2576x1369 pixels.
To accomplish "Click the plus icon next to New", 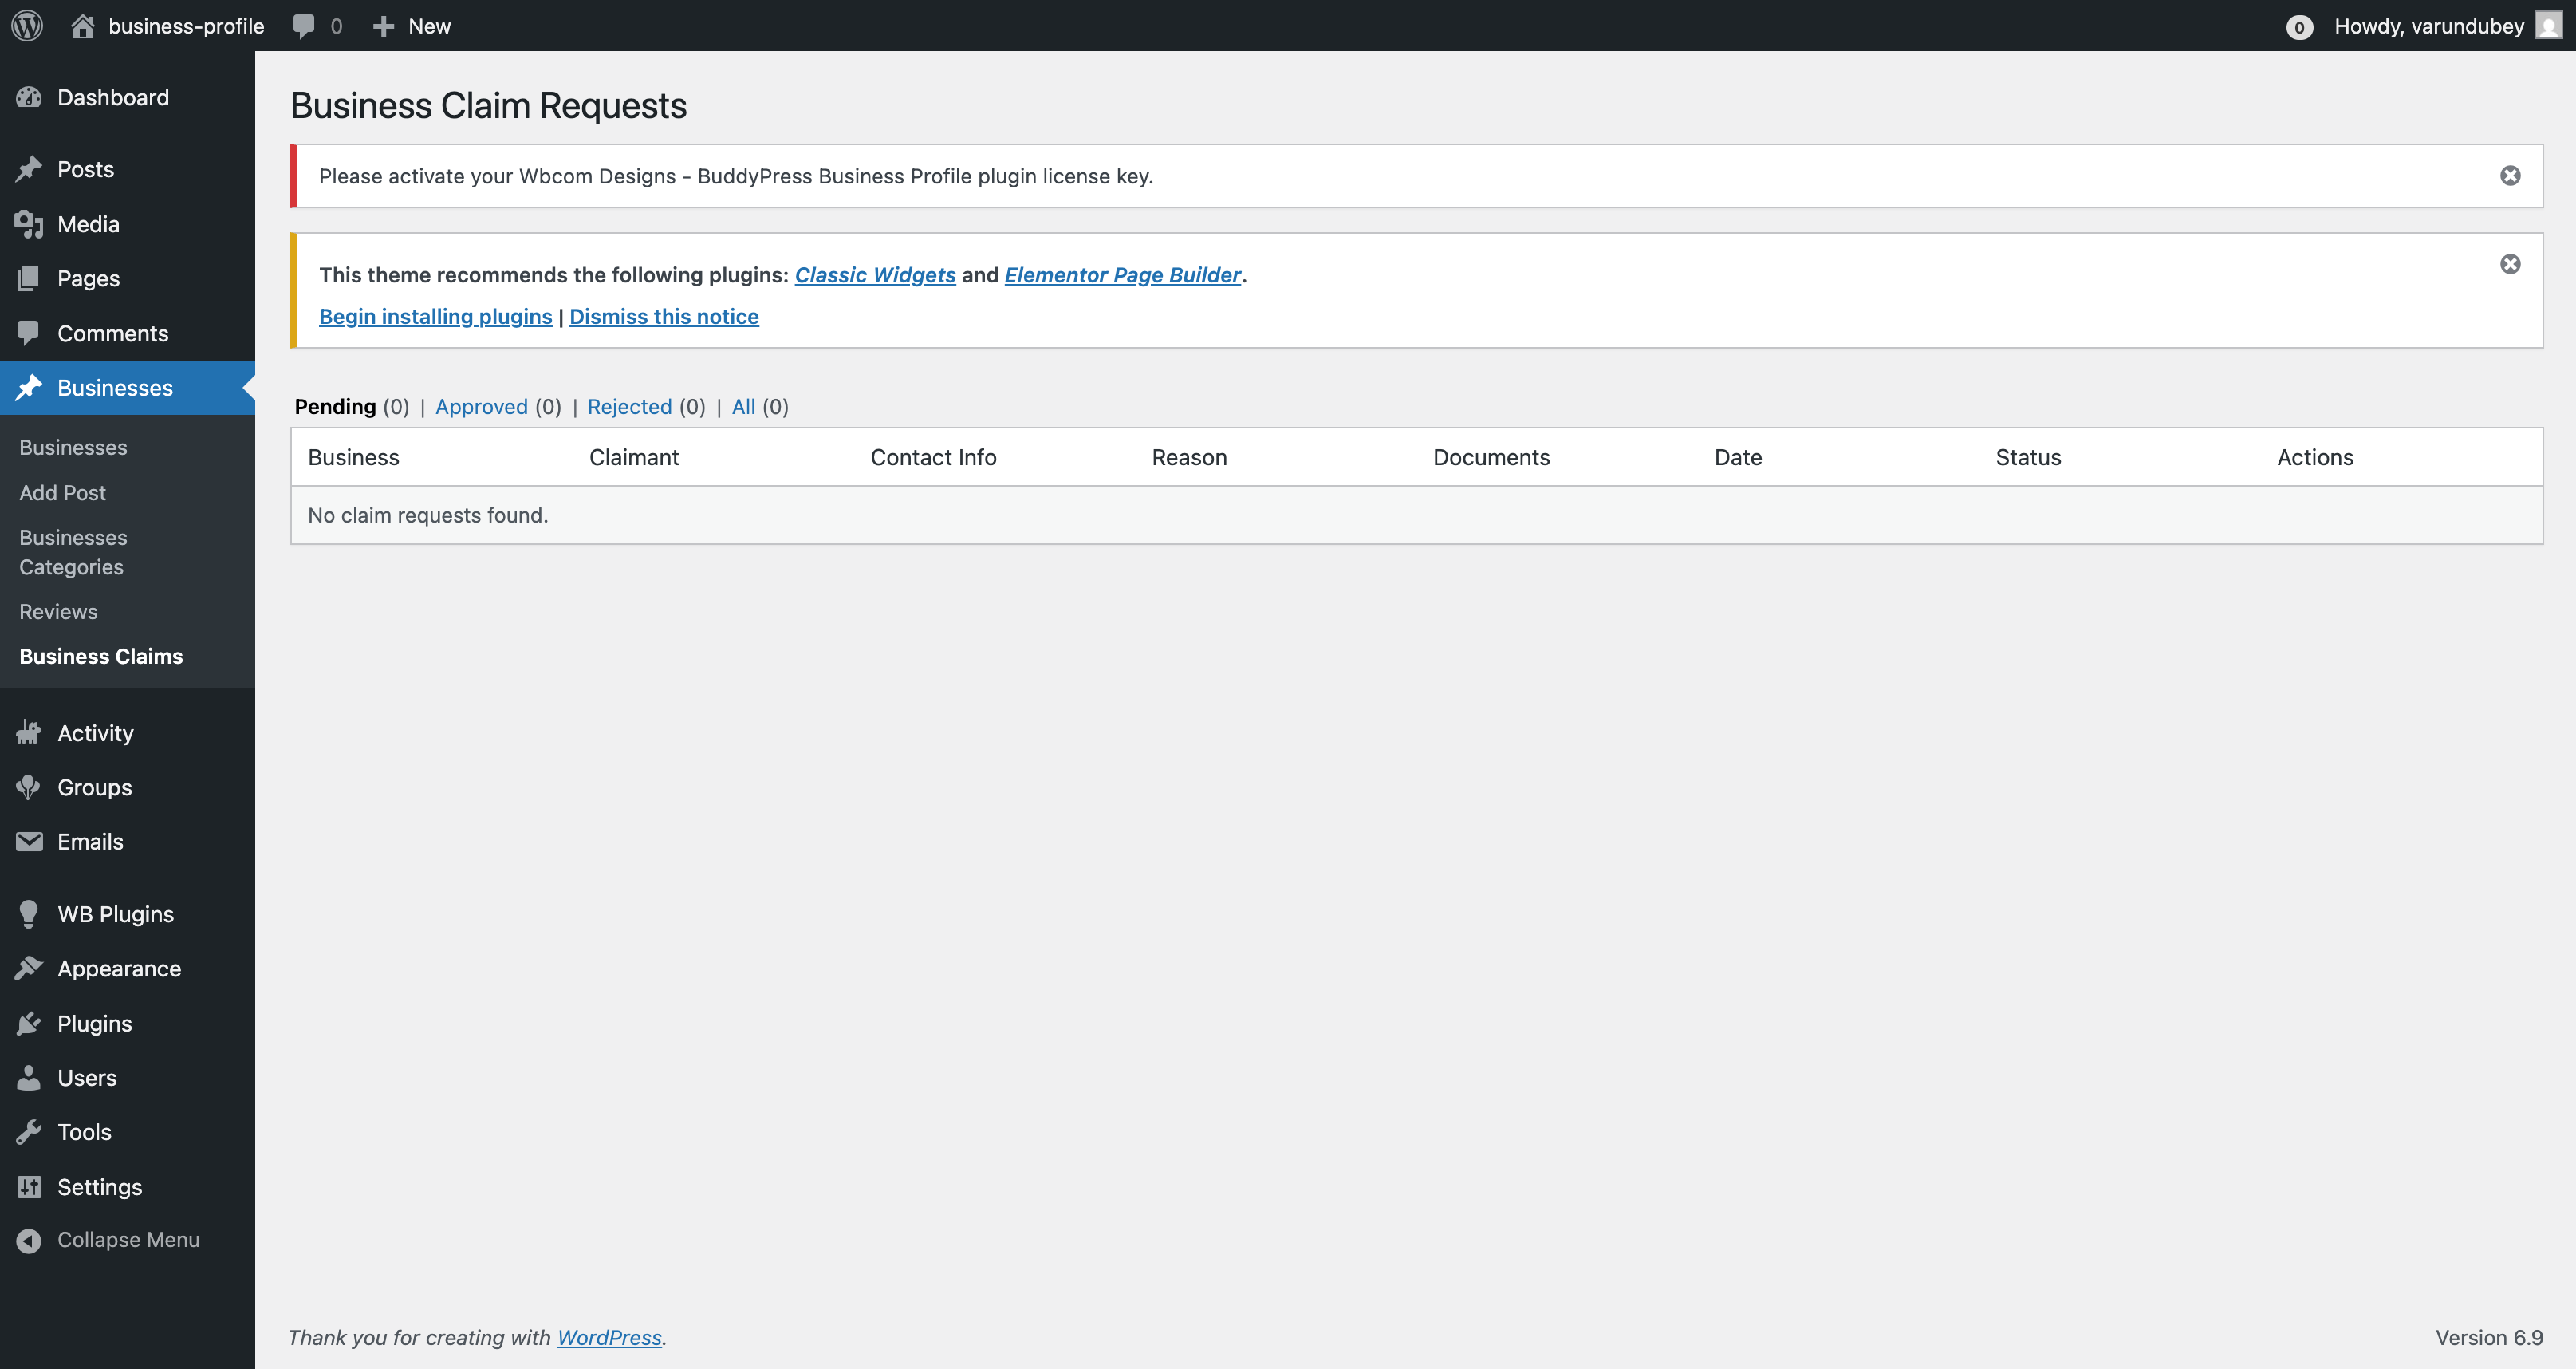I will pos(383,26).
